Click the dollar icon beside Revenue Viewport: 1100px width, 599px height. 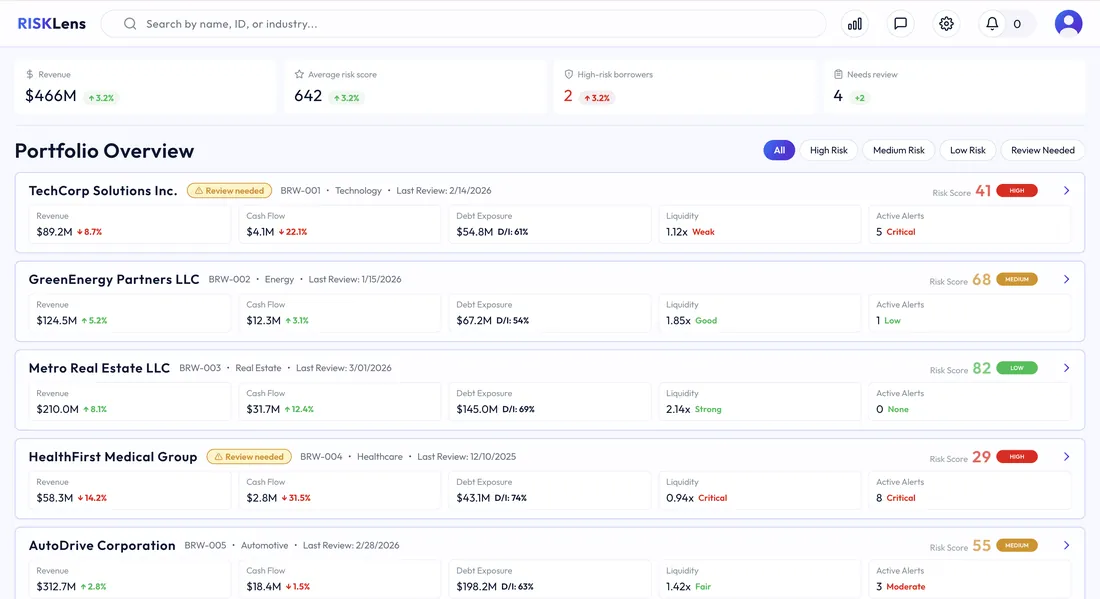tap(29, 74)
